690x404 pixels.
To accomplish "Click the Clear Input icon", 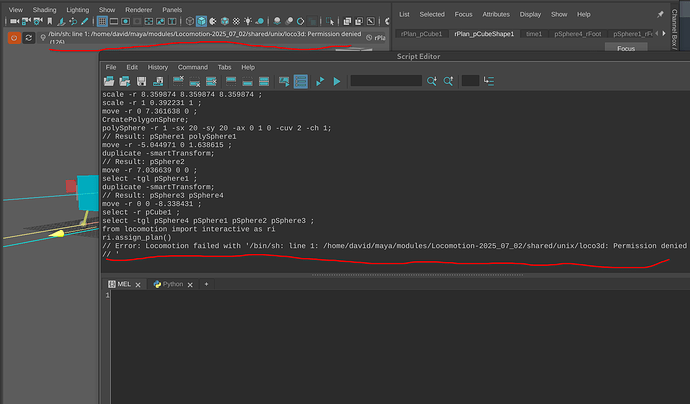I will [x=195, y=81].
